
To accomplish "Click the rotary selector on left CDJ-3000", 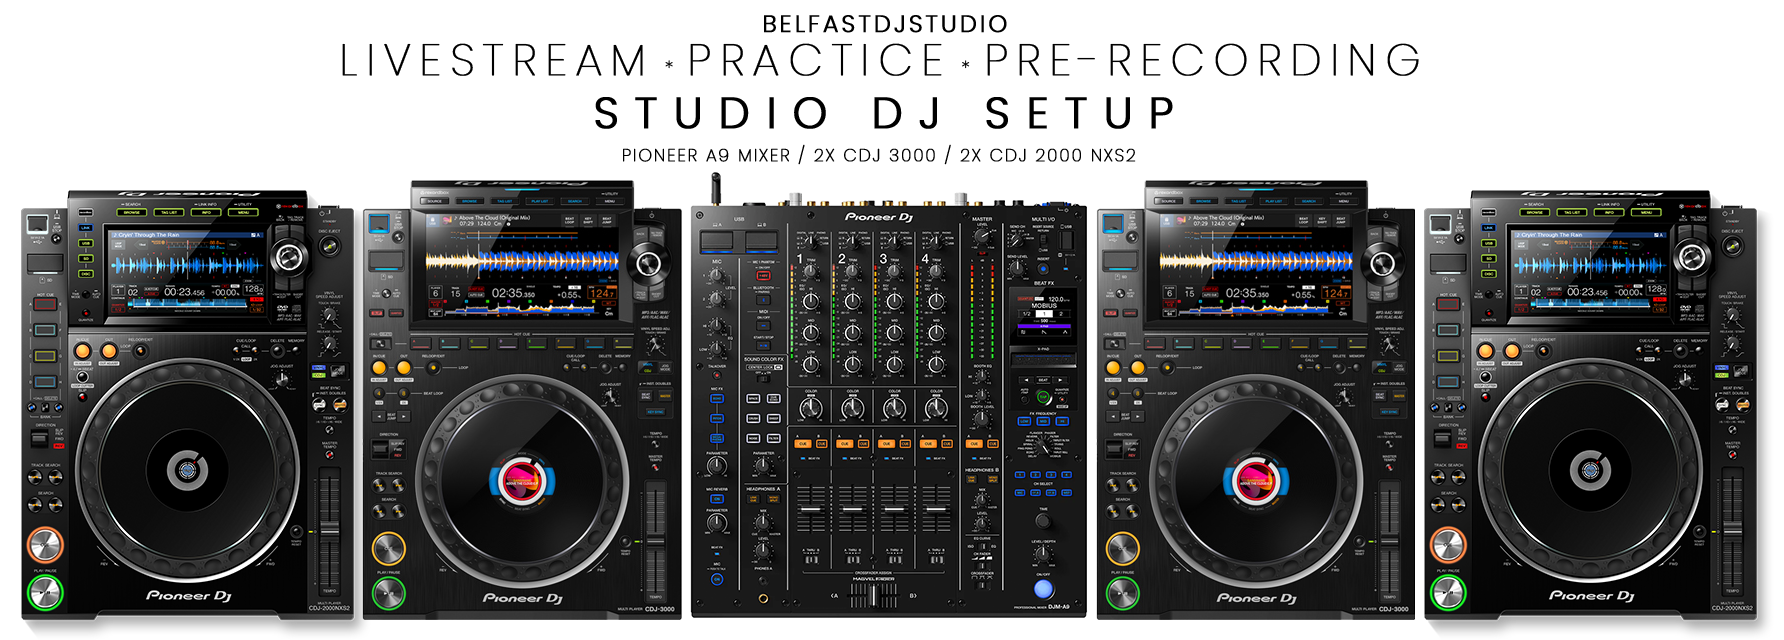I will (x=647, y=264).
